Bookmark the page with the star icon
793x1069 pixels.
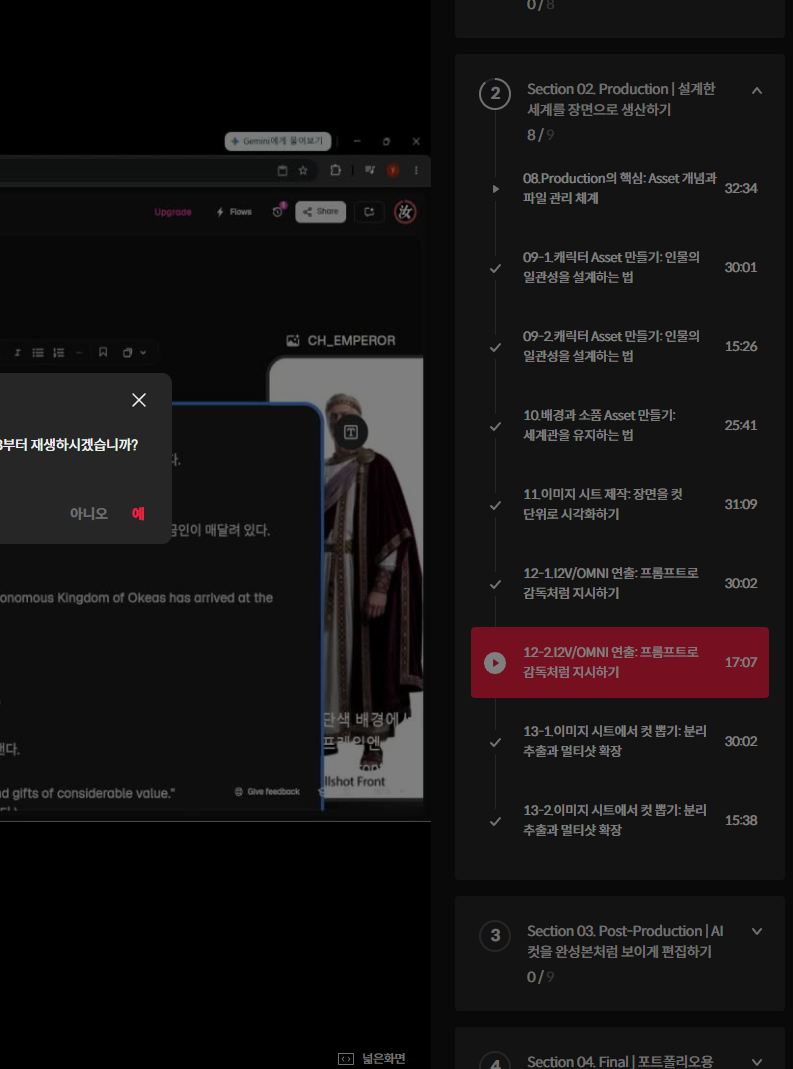(x=303, y=170)
